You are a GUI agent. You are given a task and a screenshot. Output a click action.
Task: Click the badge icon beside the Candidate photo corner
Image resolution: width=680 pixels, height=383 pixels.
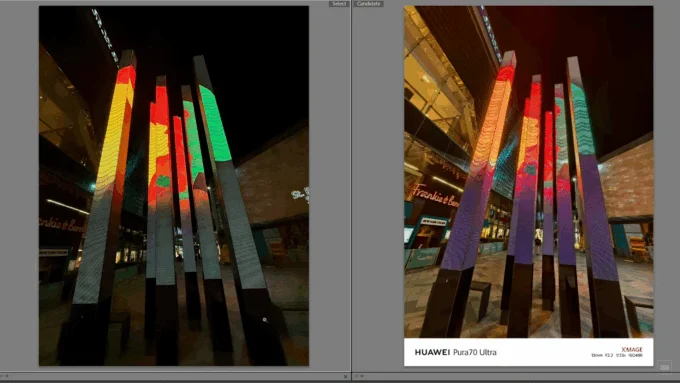tap(664, 367)
